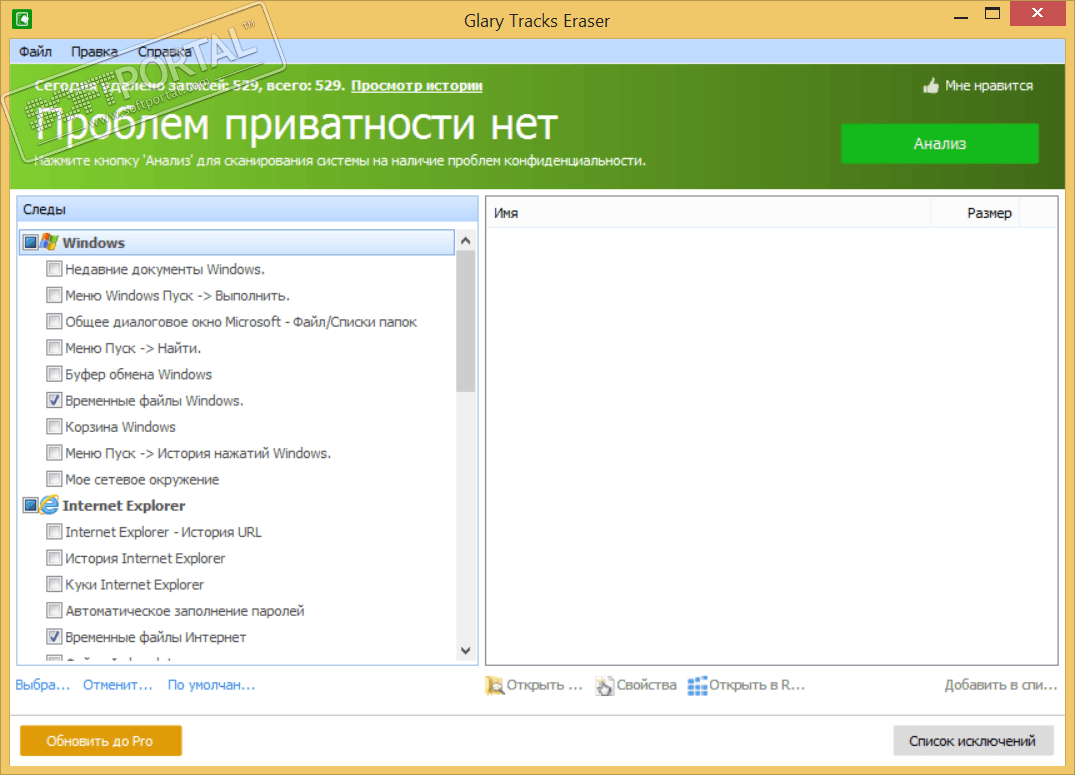
Task: Click the tracks list scroll down arrow
Action: click(466, 650)
